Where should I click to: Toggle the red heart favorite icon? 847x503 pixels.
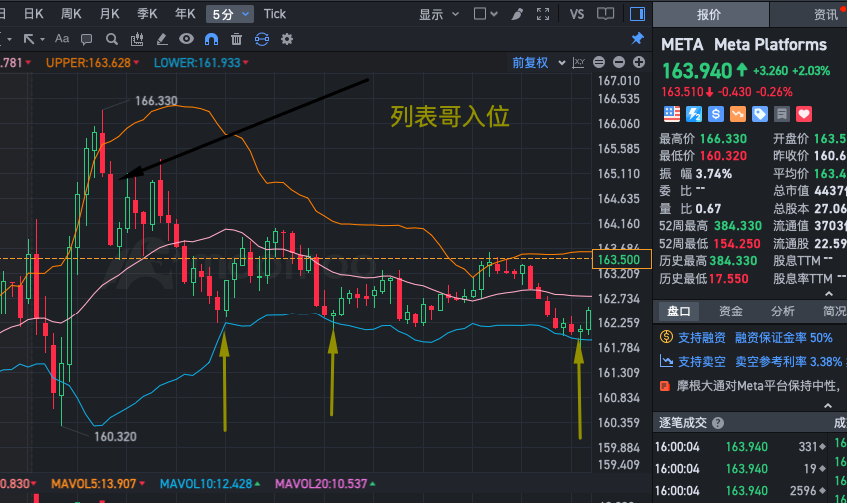804,114
